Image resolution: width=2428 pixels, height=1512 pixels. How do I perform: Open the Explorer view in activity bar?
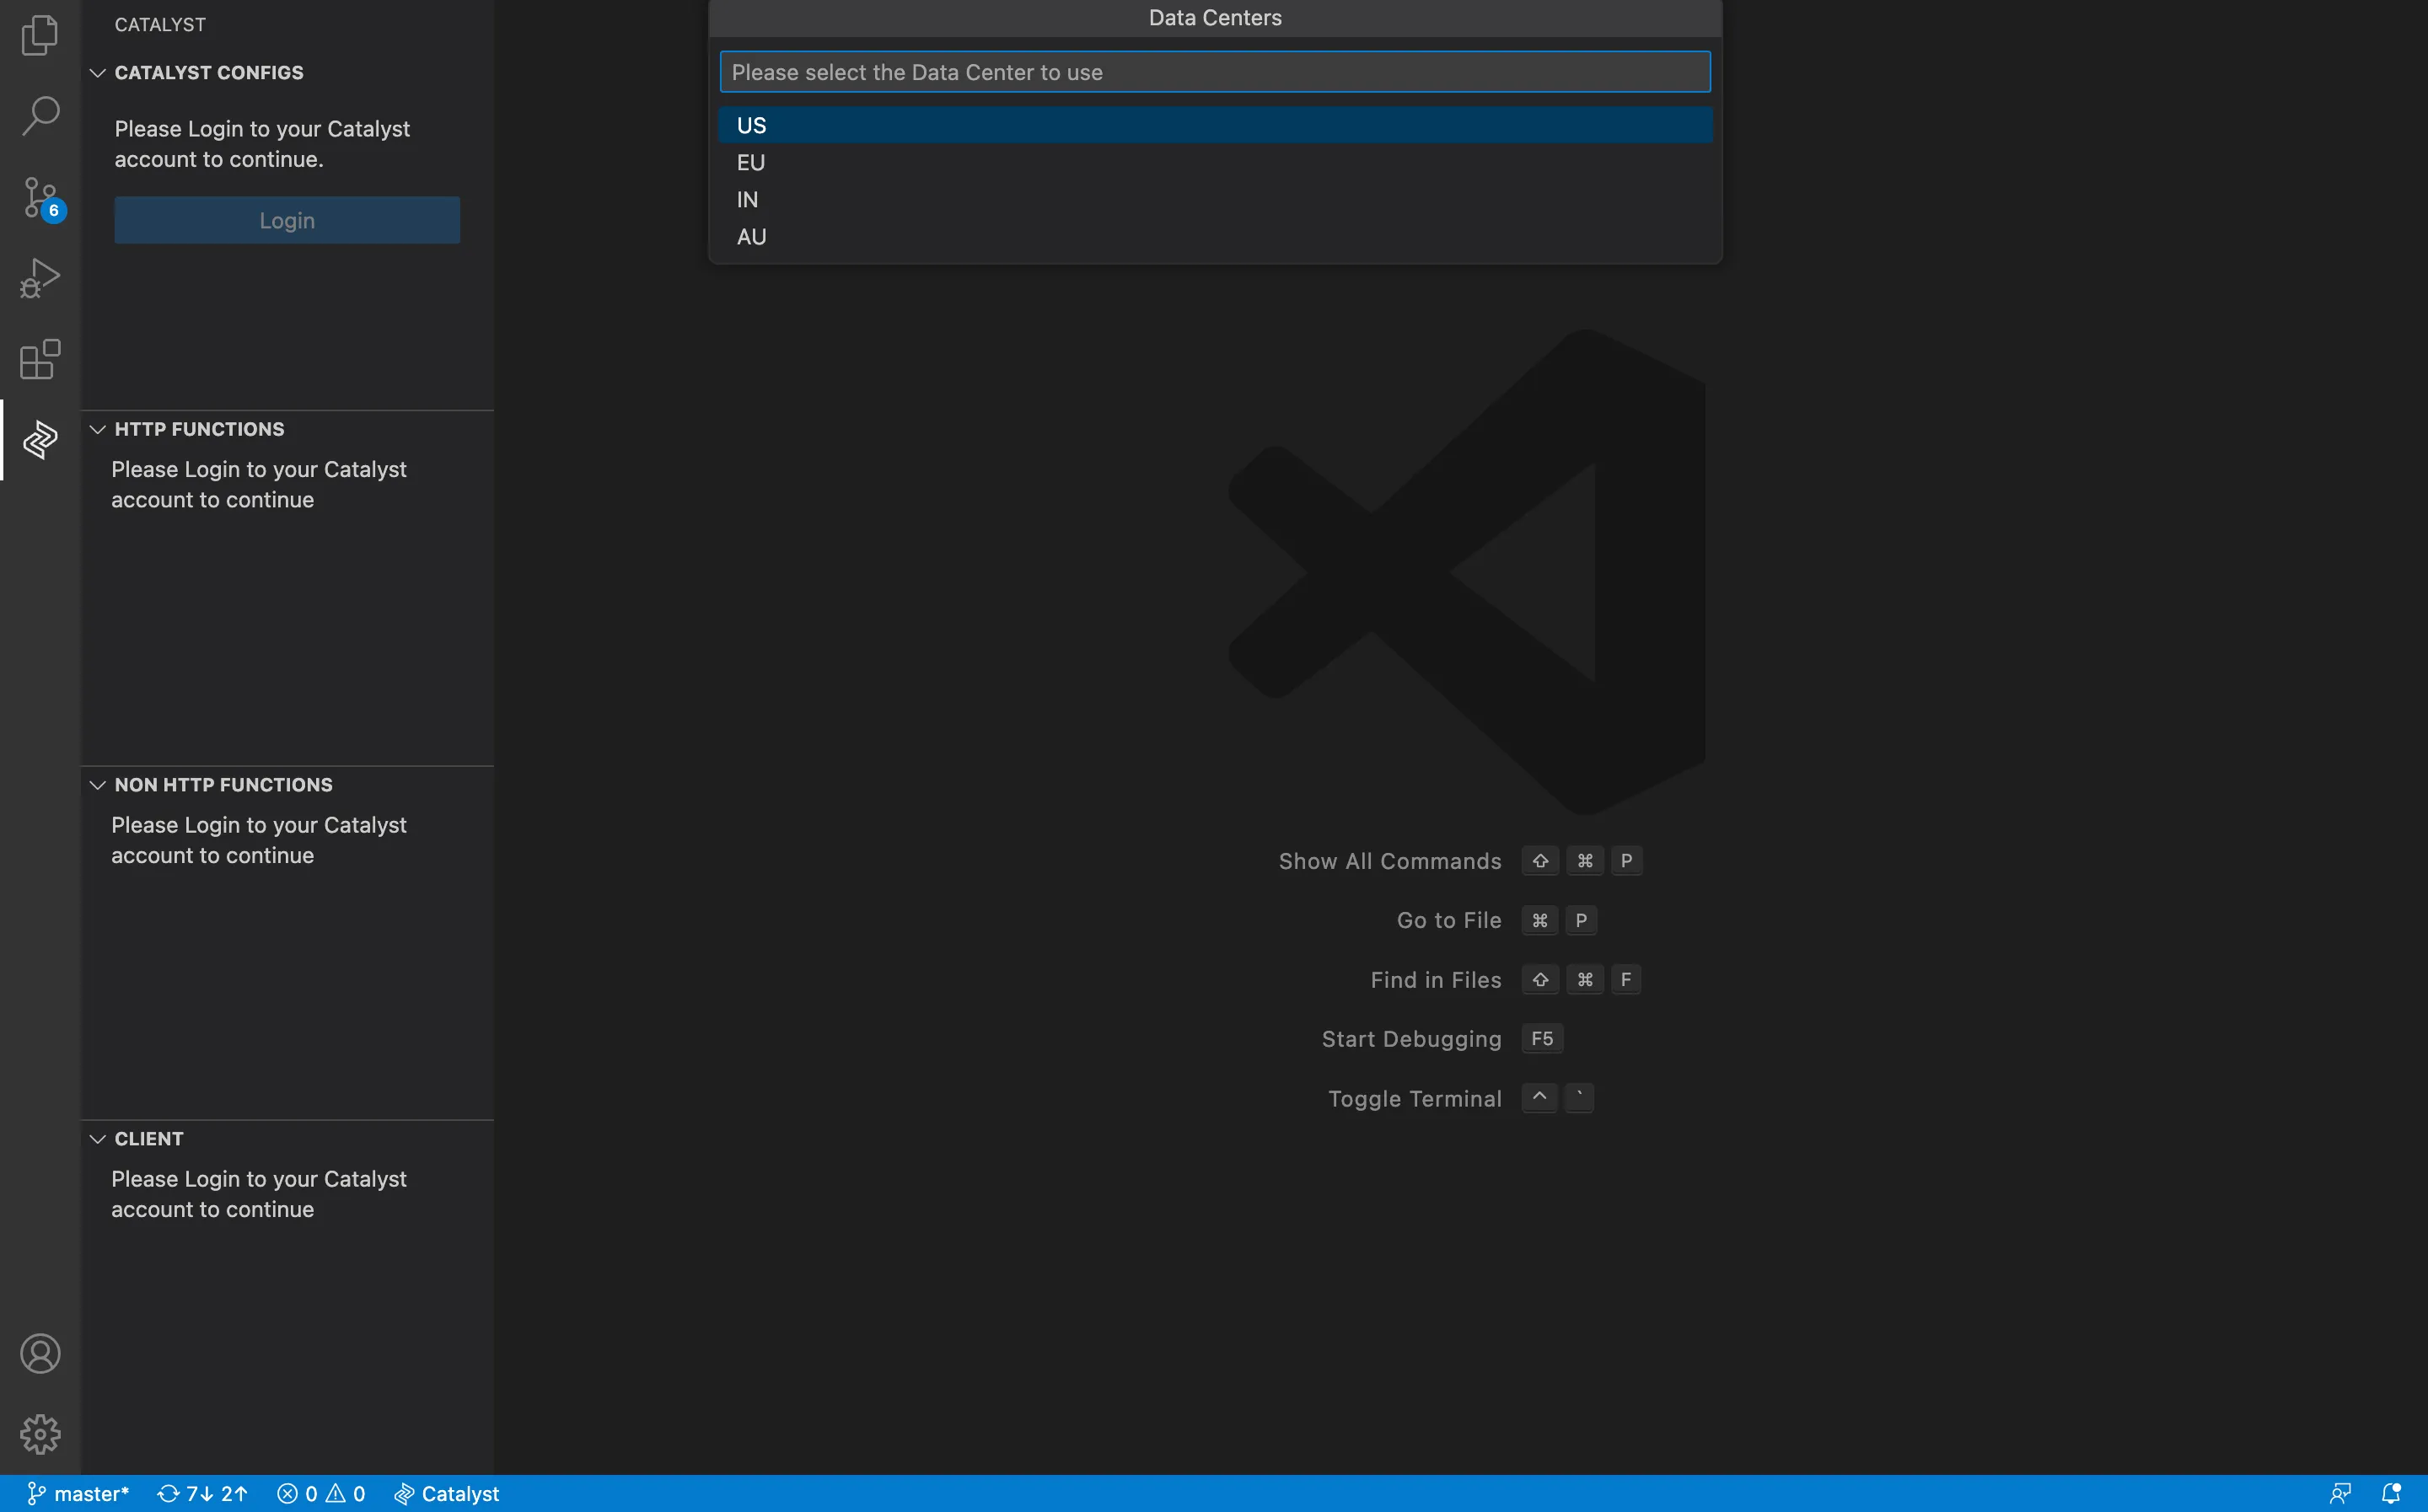(40, 35)
